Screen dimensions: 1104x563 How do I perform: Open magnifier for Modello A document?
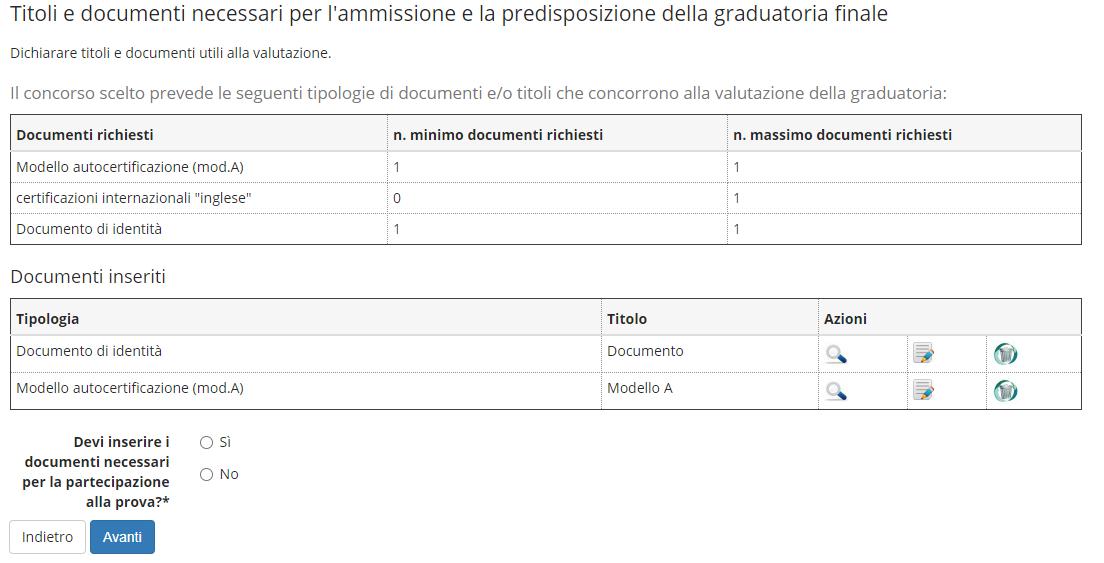[x=836, y=391]
